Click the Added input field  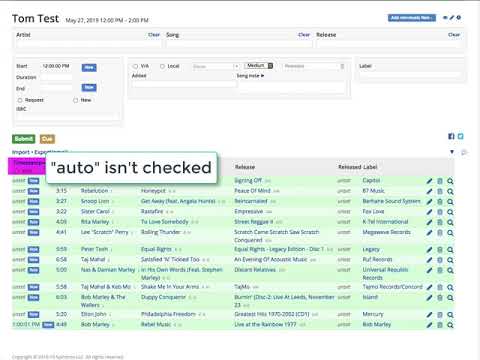184,84
